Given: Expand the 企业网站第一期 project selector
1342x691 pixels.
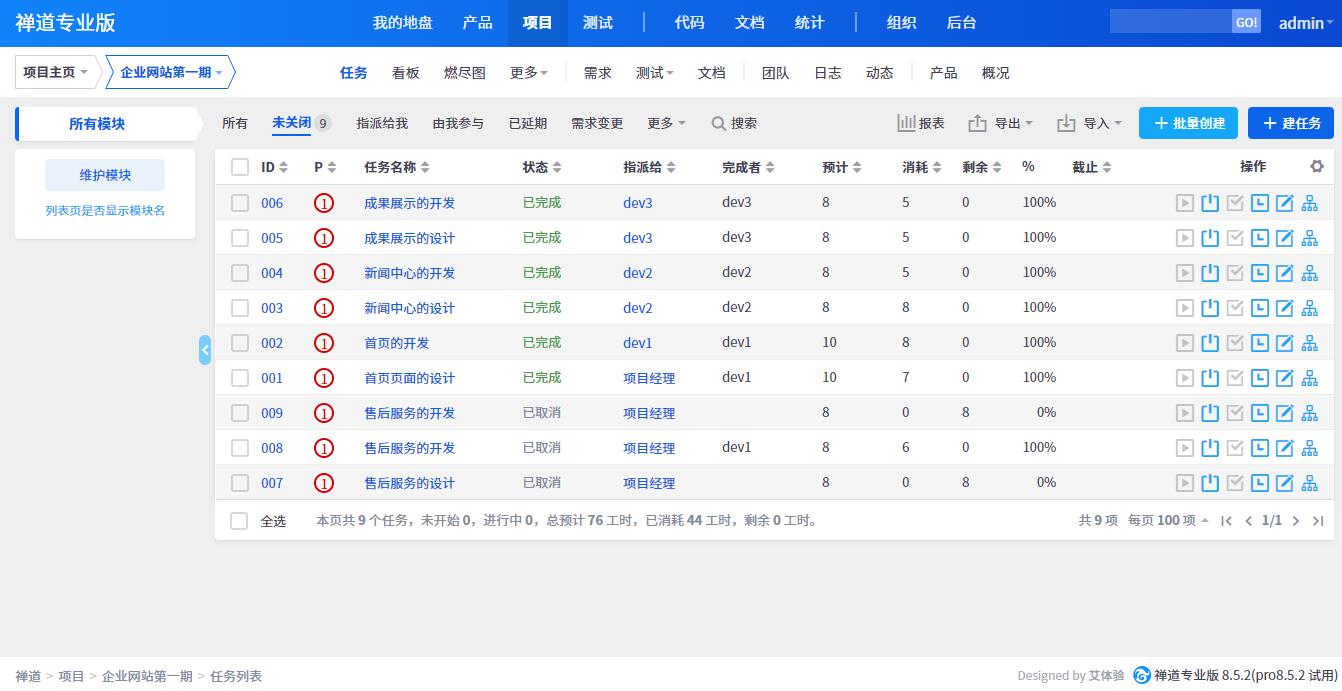Looking at the screenshot, I should [x=171, y=72].
